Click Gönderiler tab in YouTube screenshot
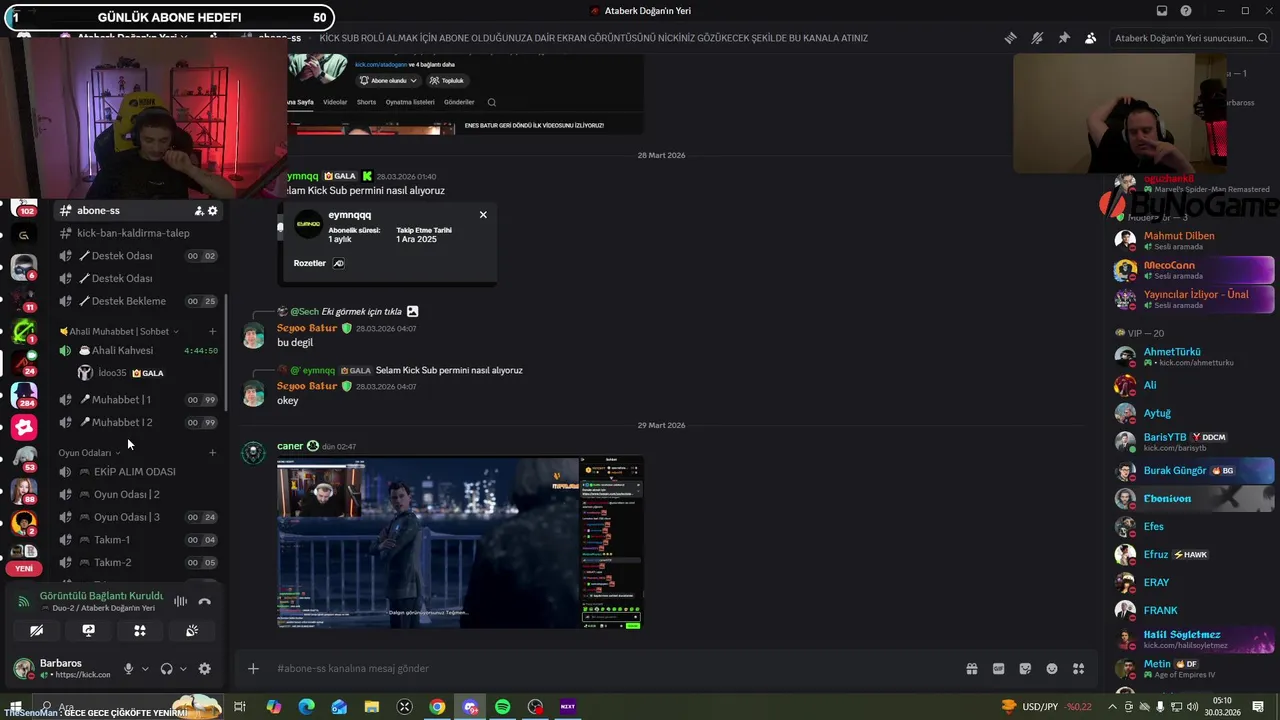 pos(459,102)
